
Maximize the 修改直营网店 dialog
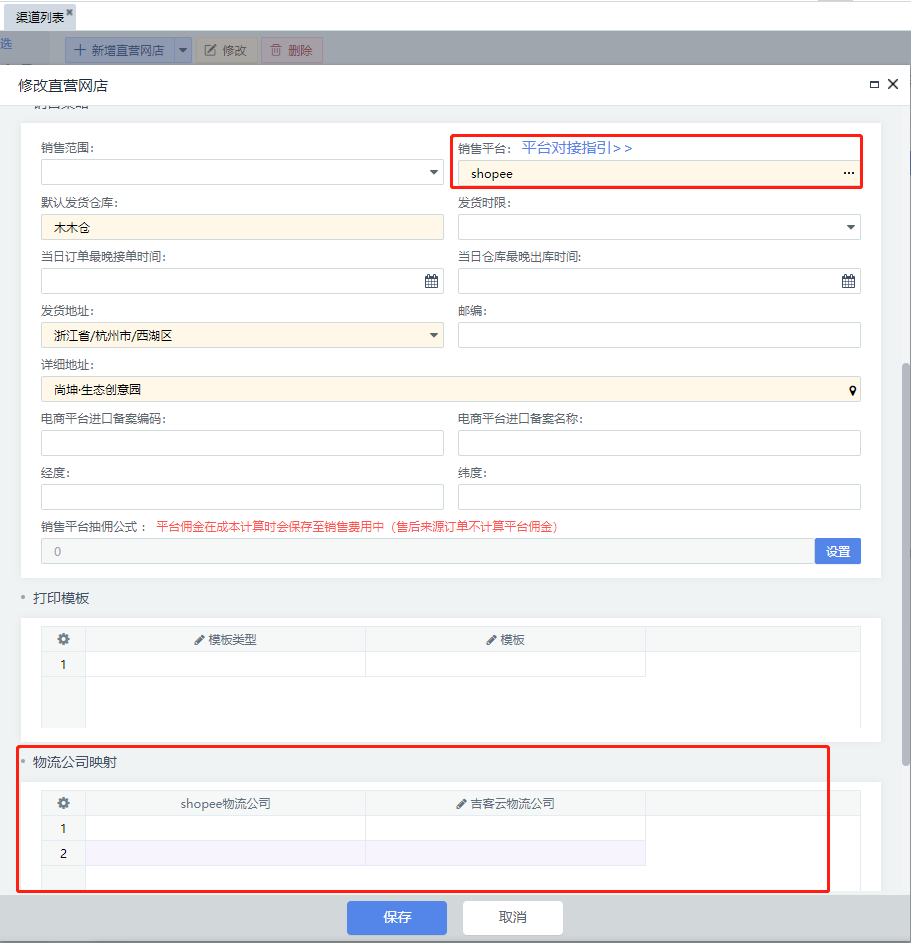point(874,86)
